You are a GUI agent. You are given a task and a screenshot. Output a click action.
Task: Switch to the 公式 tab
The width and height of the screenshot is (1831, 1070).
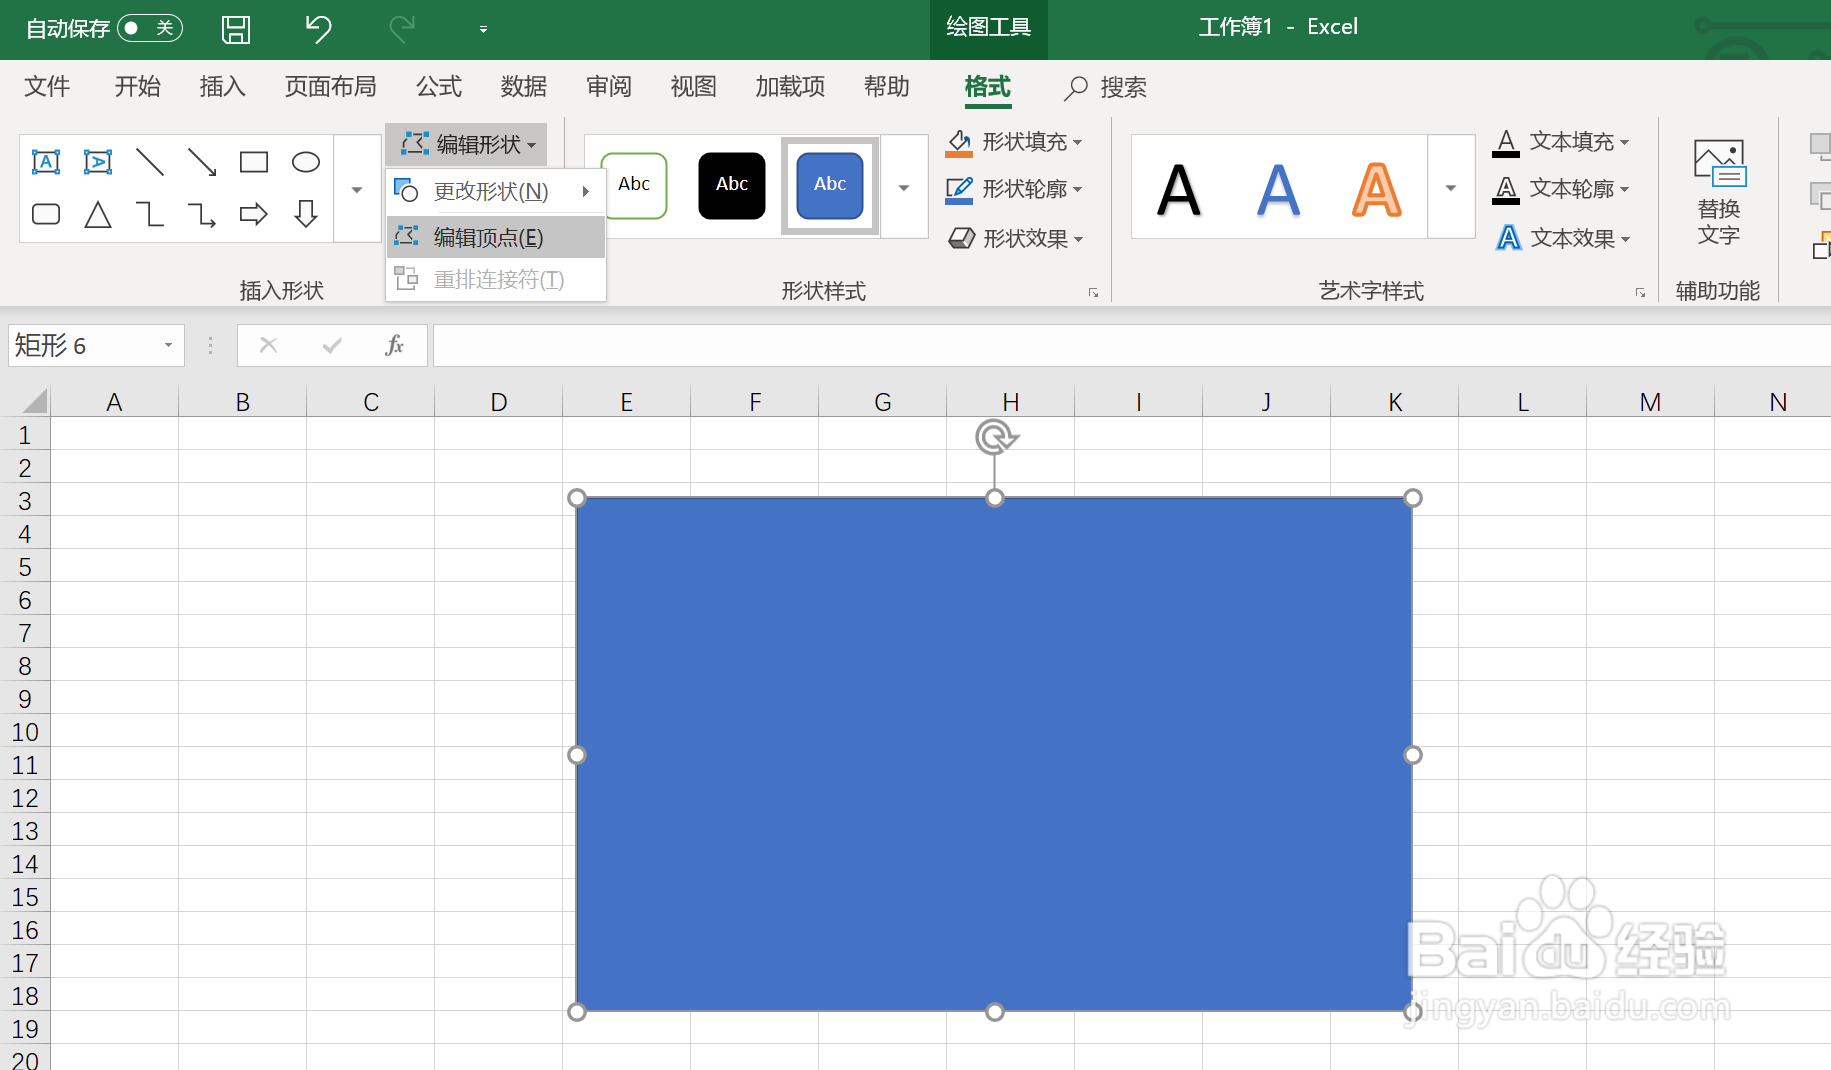tap(439, 87)
